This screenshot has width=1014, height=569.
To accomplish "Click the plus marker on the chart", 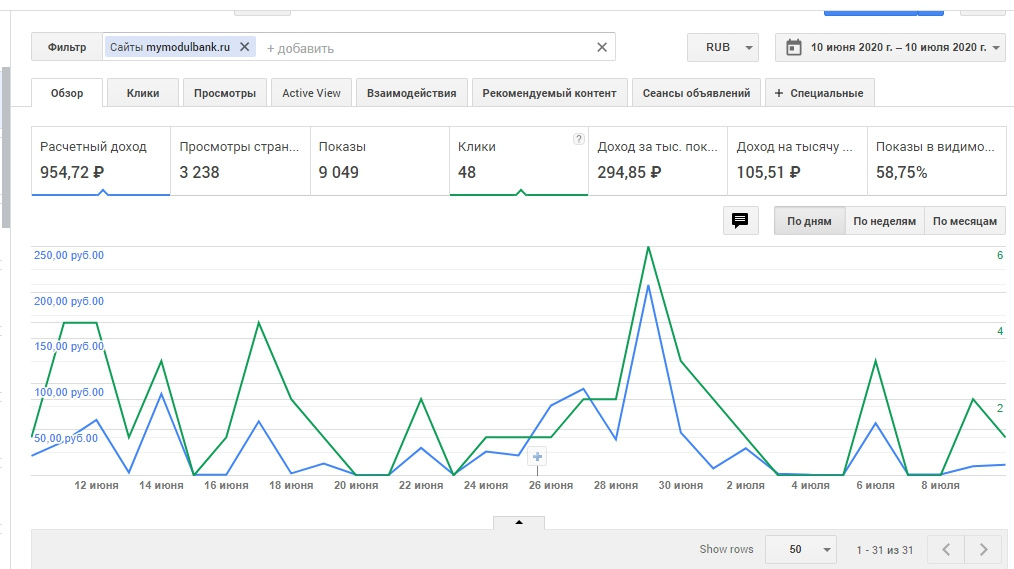I will click(537, 457).
